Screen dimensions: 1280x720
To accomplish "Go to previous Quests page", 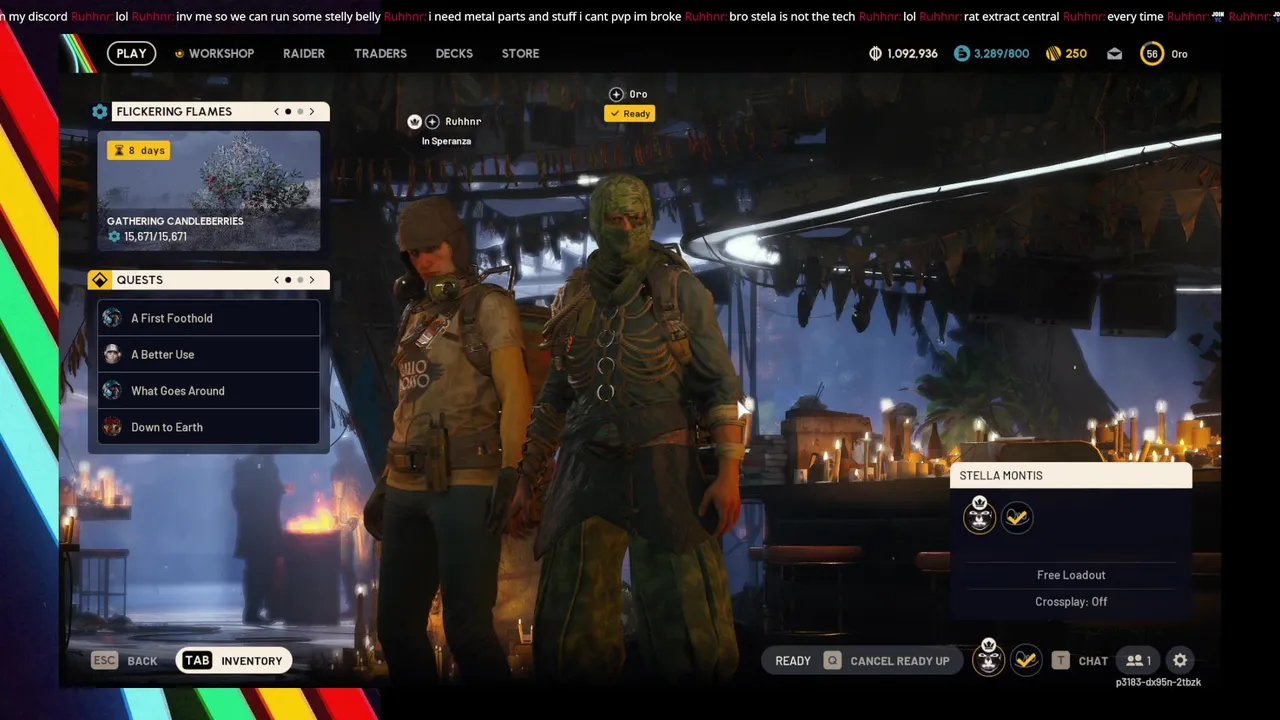I will (277, 280).
